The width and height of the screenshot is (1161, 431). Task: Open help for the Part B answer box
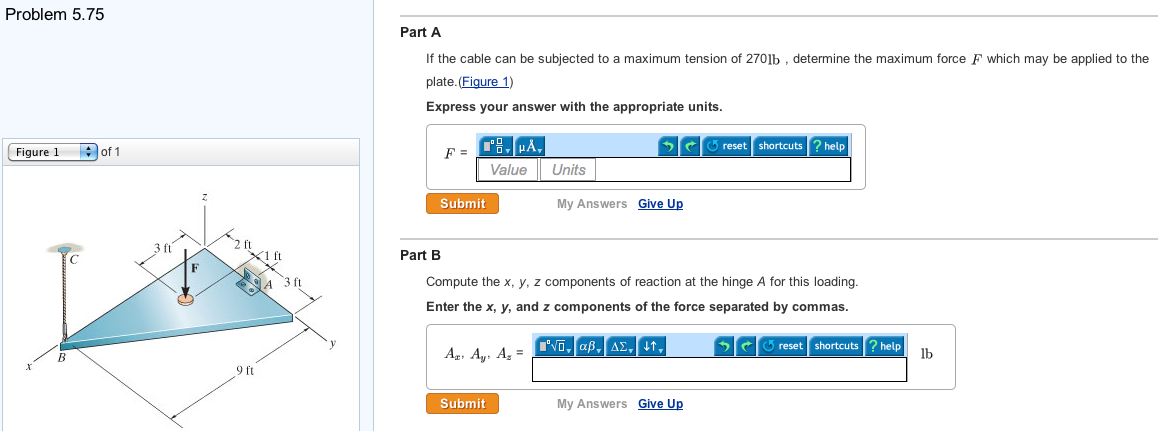coord(885,346)
